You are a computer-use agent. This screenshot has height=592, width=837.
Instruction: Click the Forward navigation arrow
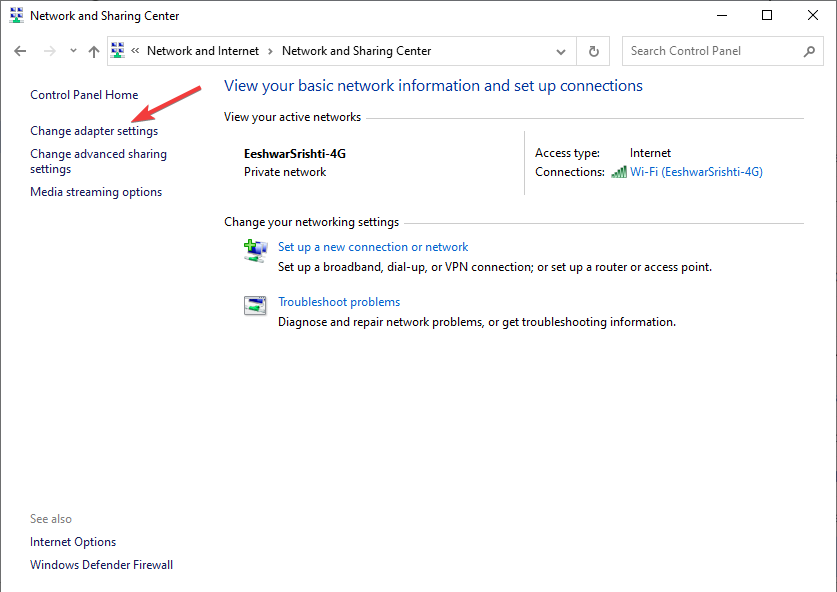pos(50,51)
